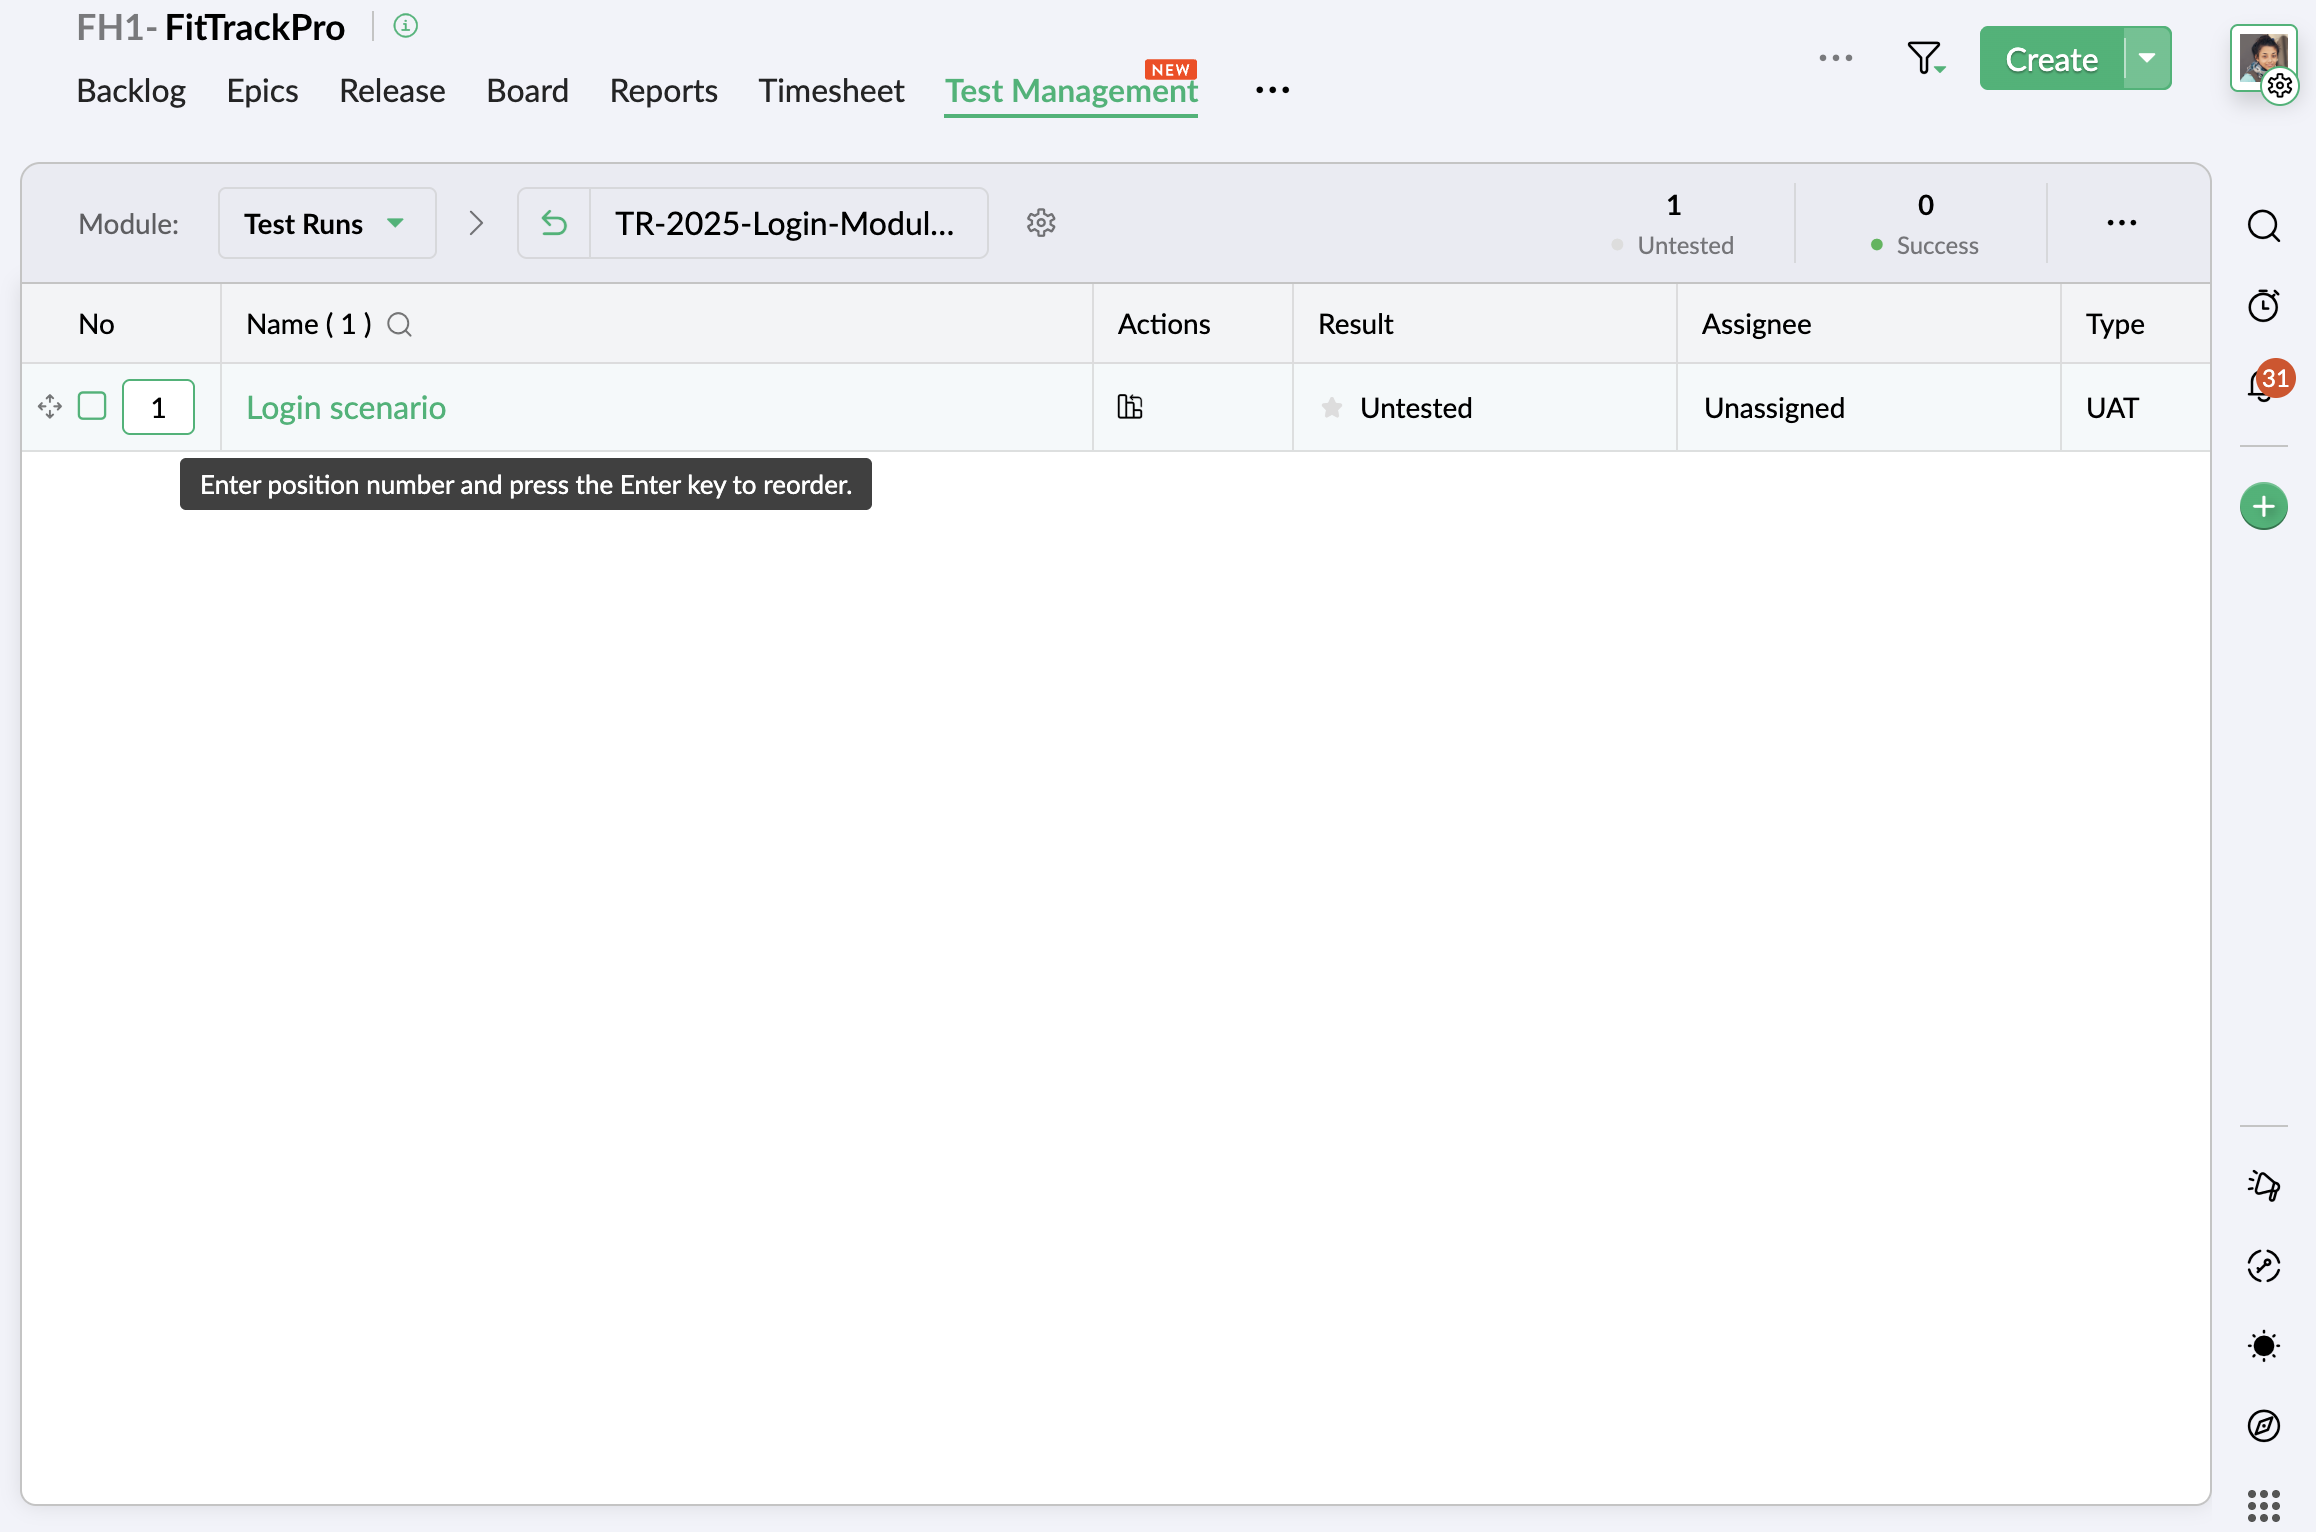
Task: Open the Create button dropdown arrow
Action: tap(2147, 59)
